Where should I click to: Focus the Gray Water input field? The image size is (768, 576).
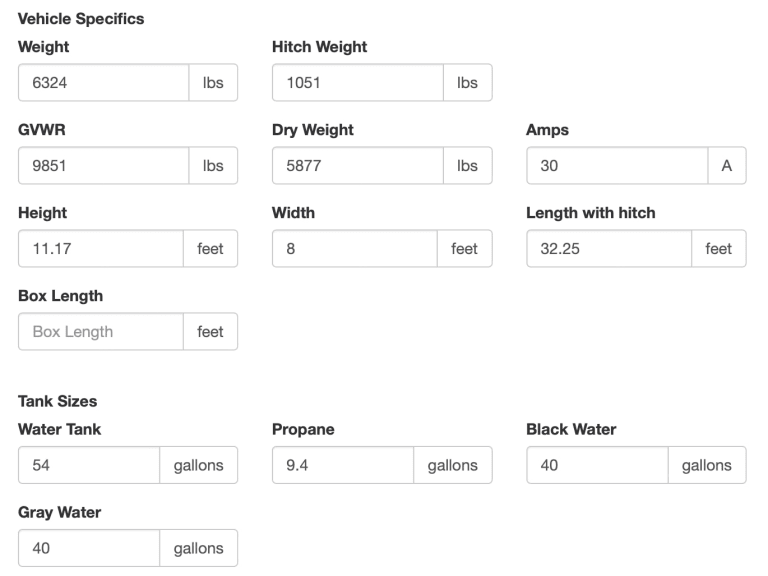[89, 548]
